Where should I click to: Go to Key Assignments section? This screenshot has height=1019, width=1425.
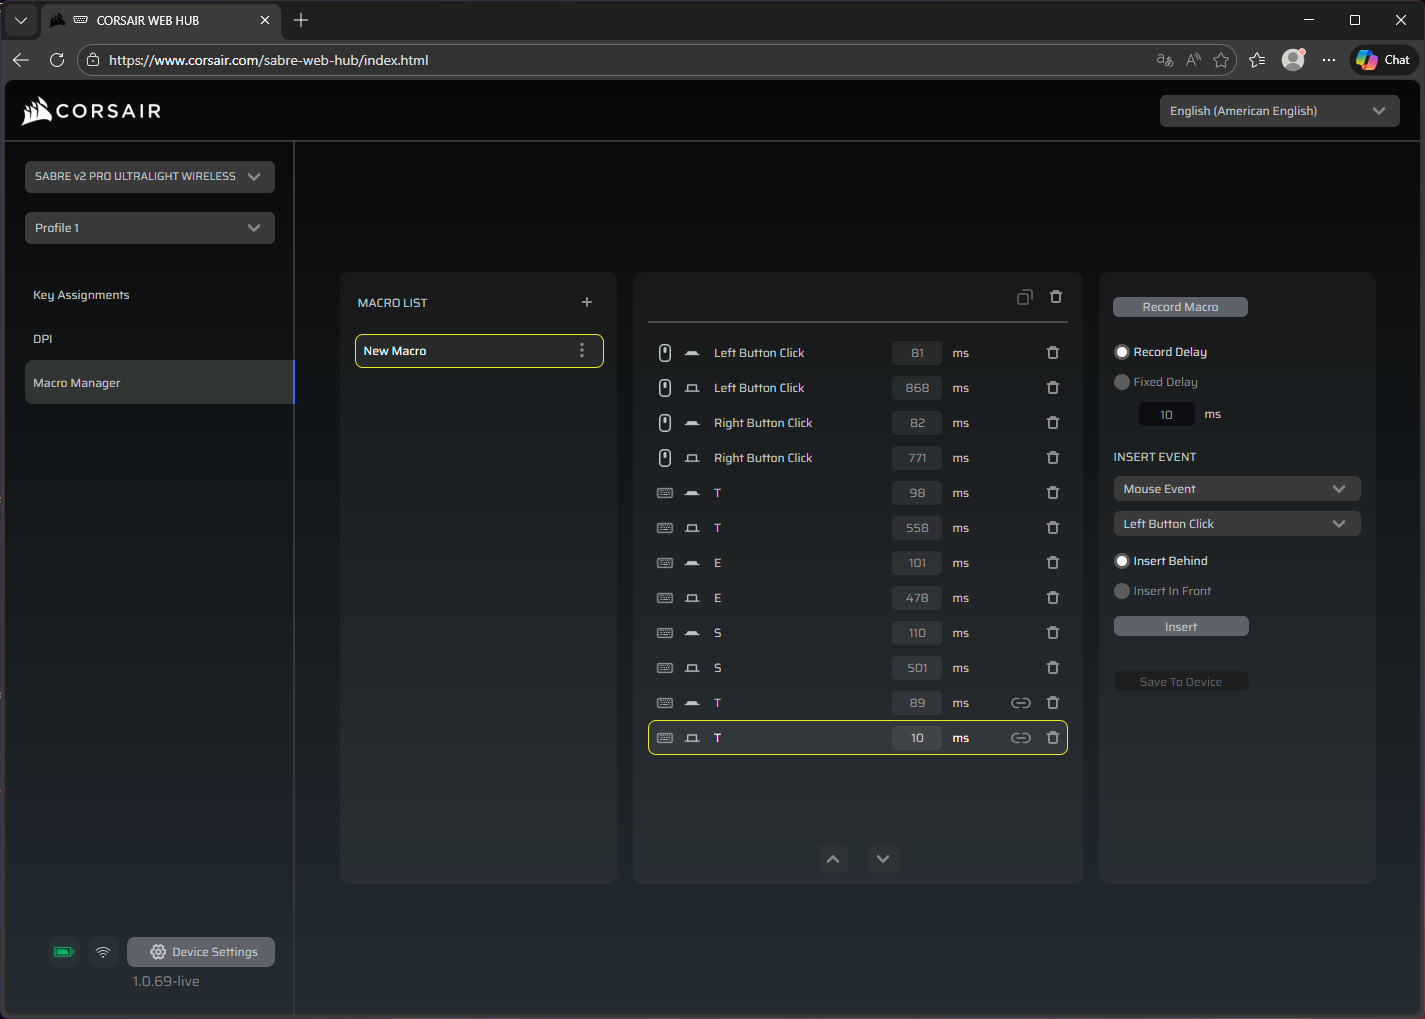[x=81, y=295]
